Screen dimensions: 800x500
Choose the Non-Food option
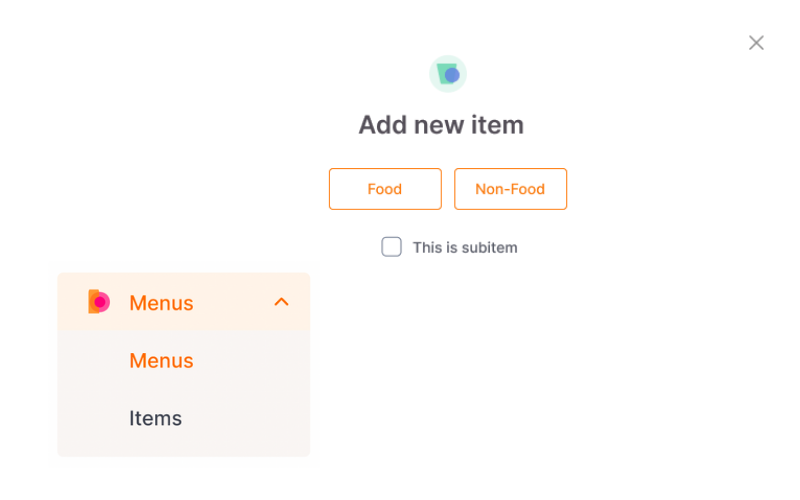[510, 189]
